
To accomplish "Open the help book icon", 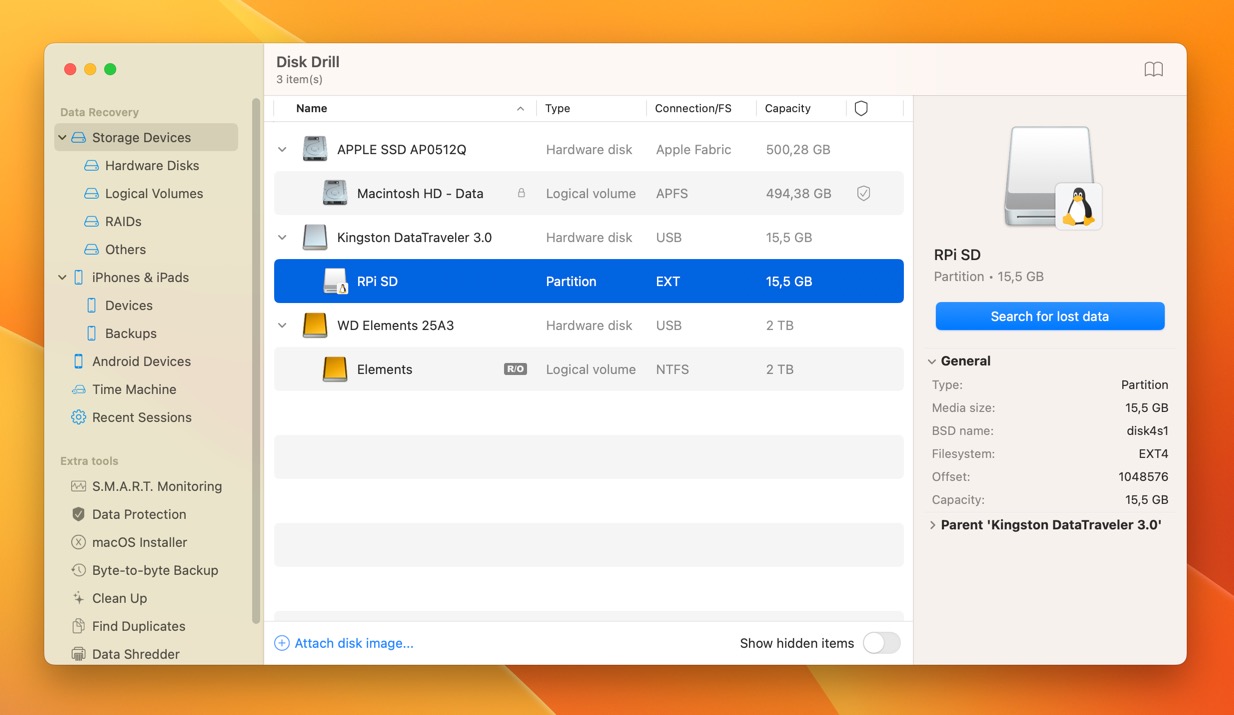I will click(1153, 70).
